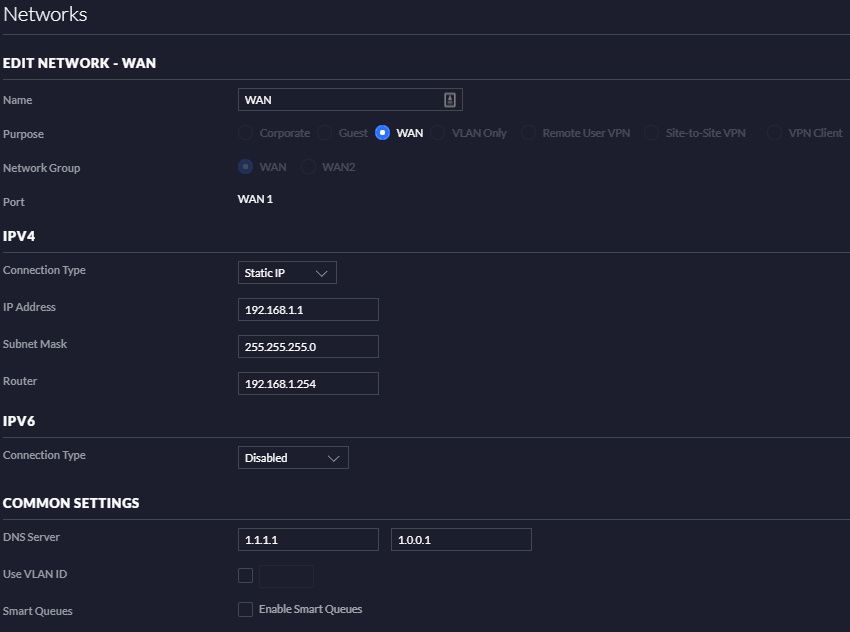Select the Guest purpose radio button
850x632 pixels.
click(325, 133)
